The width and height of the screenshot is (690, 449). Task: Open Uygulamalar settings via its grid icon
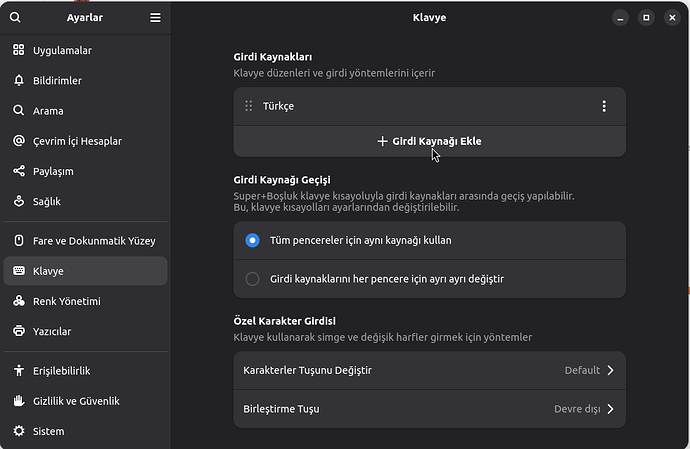tap(19, 50)
